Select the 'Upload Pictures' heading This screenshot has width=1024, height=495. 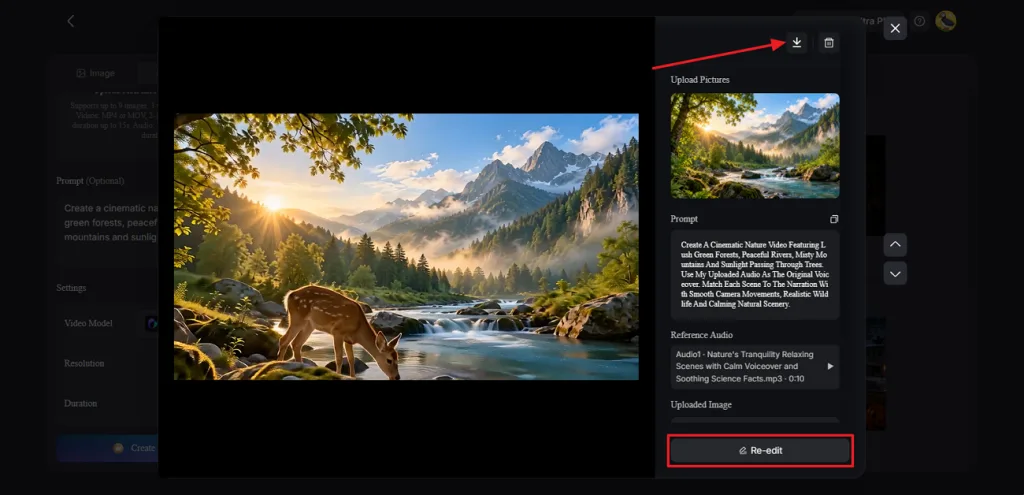[x=700, y=80]
